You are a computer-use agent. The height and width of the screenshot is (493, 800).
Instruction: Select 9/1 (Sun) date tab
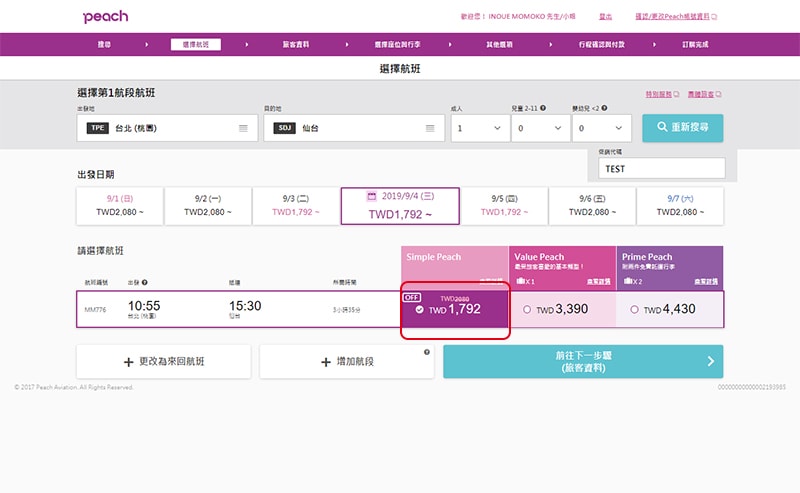pyautogui.click(x=120, y=206)
